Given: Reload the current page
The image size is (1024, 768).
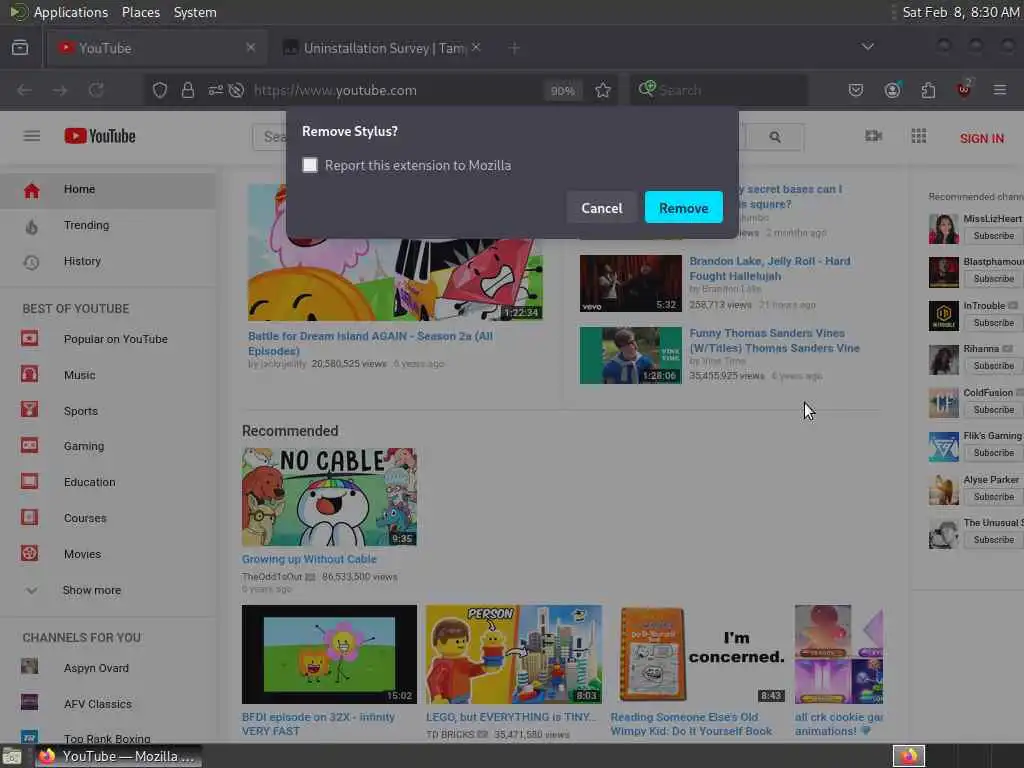Looking at the screenshot, I should (96, 90).
